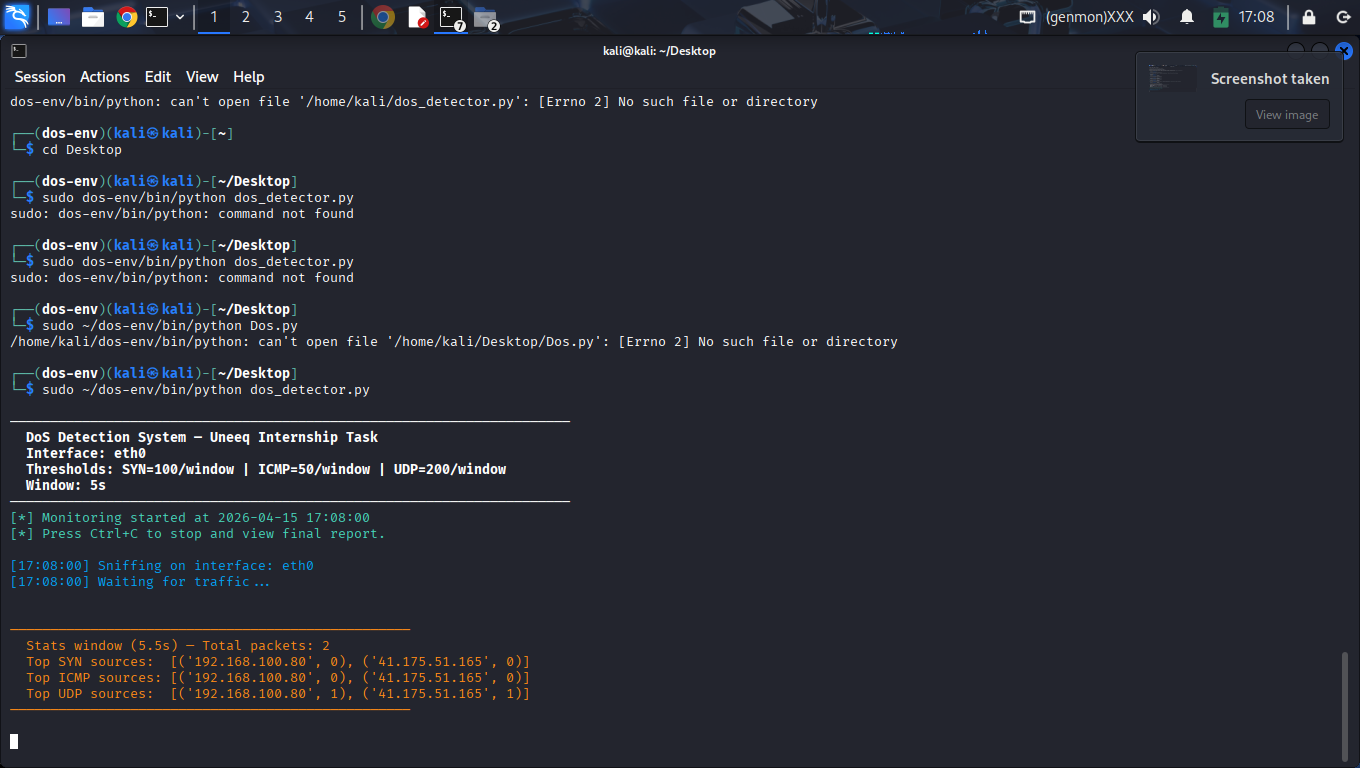
Task: Expand the terminal launcher dropdown arrow
Action: (180, 17)
